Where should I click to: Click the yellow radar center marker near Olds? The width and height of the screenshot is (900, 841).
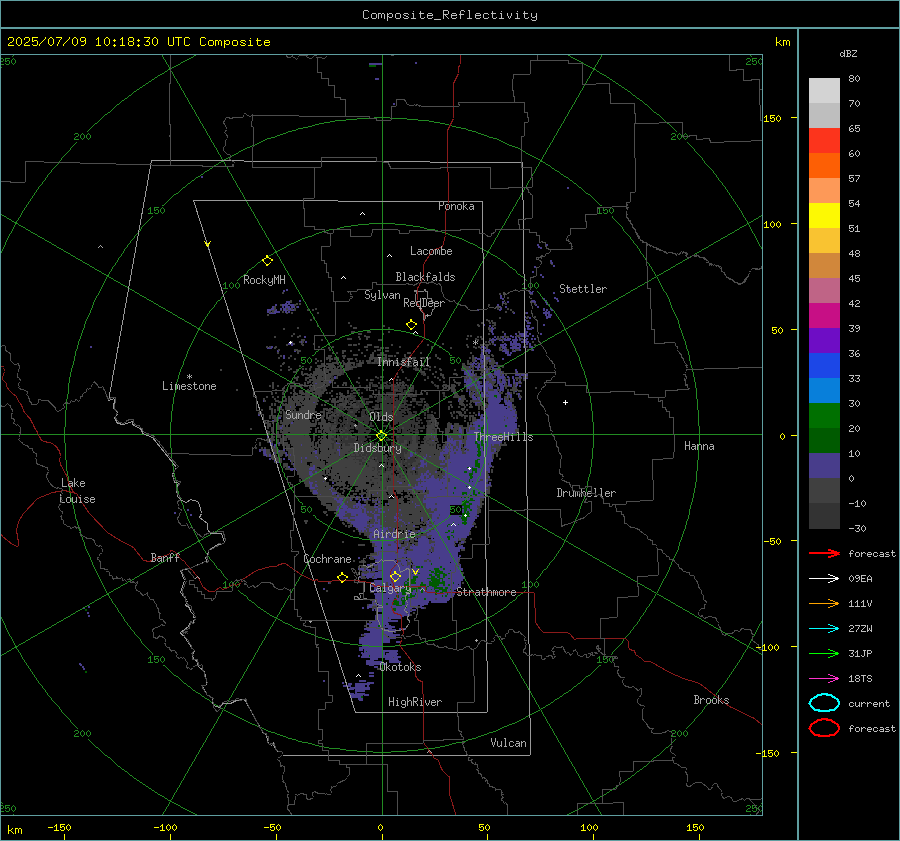[381, 436]
